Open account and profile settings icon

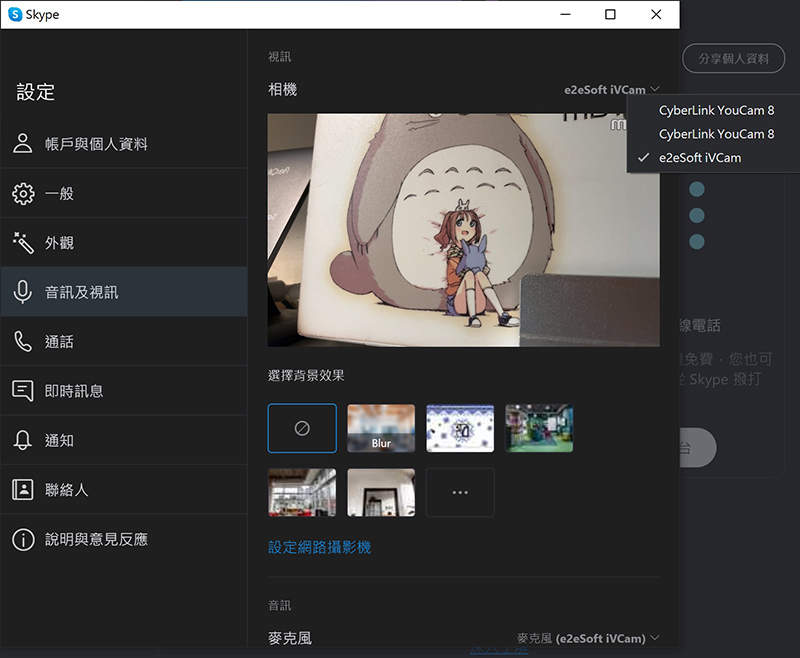coord(23,143)
